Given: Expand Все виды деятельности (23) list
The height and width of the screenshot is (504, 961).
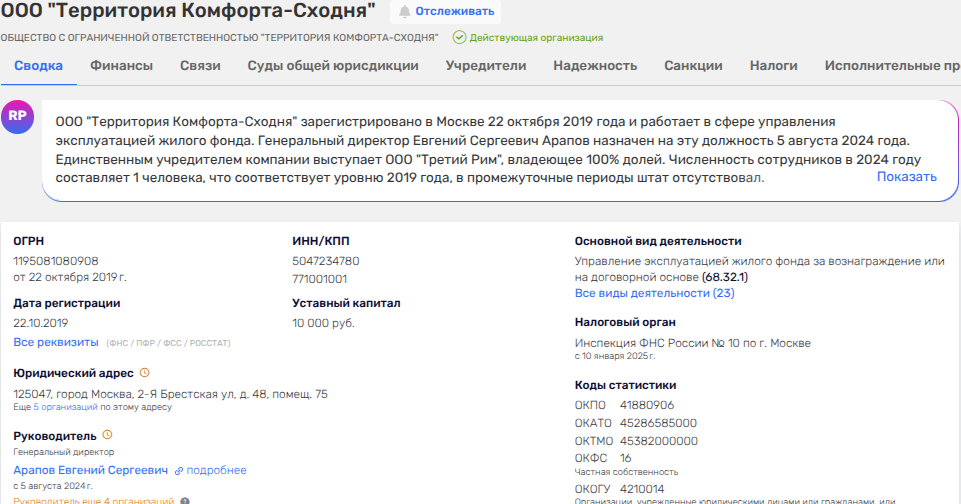Looking at the screenshot, I should pyautogui.click(x=654, y=293).
